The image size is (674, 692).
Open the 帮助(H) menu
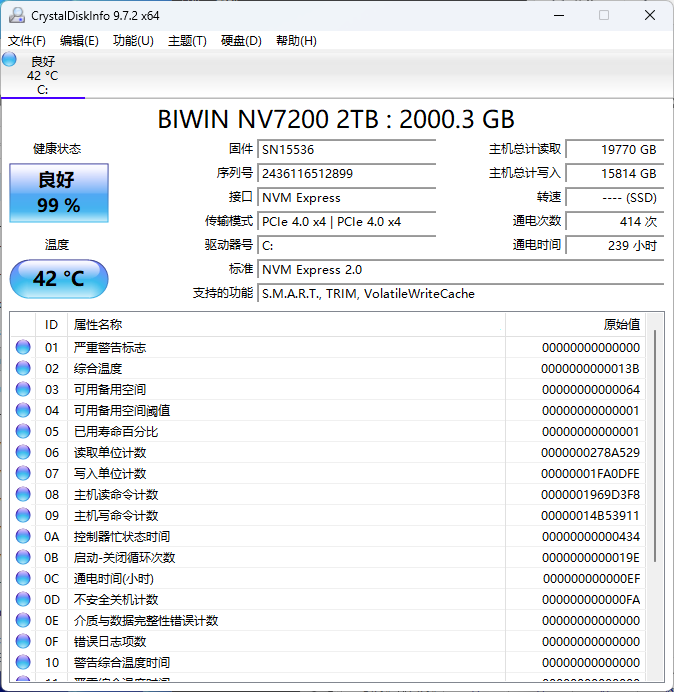(x=296, y=41)
